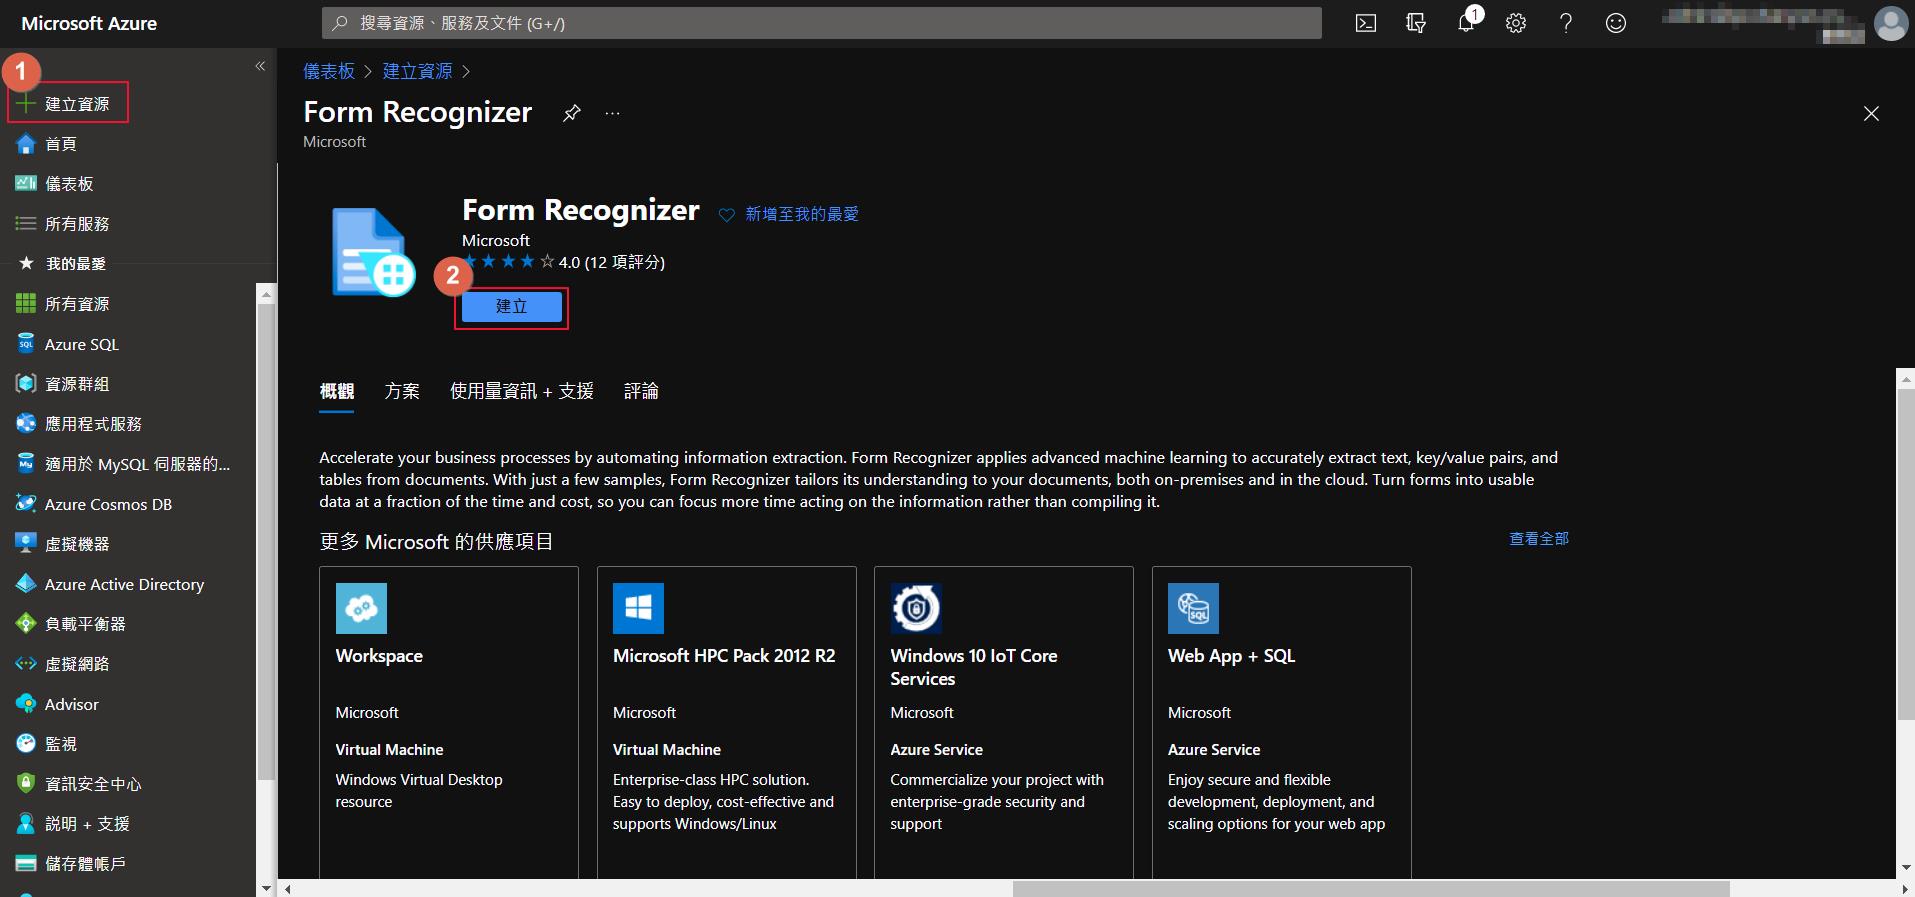The height and width of the screenshot is (897, 1915).
Task: Switch to the 評論 tab
Action: click(641, 391)
